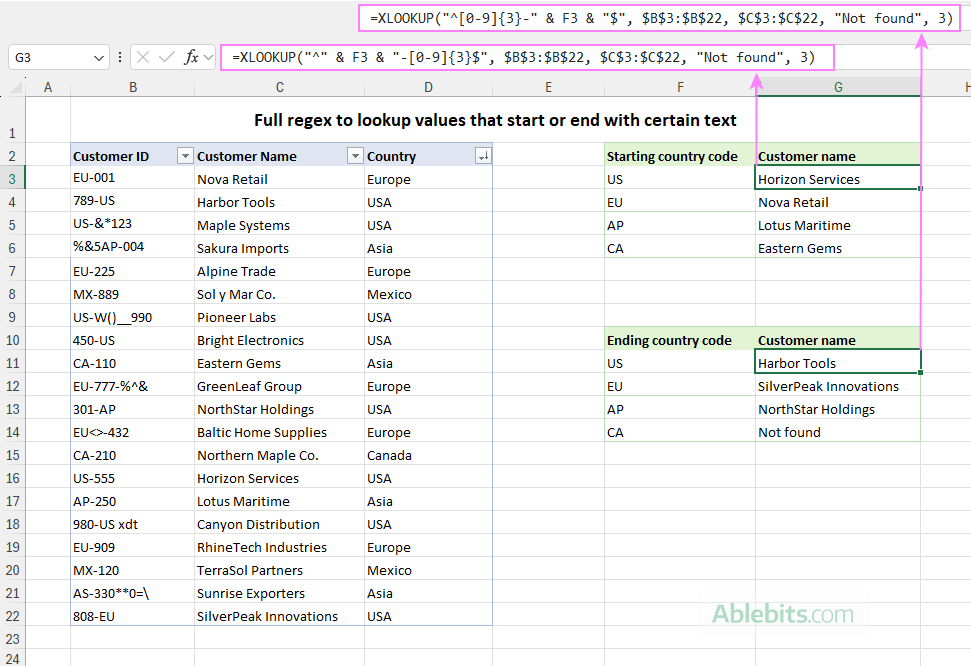Open the Name Box dropdown

click(x=99, y=57)
